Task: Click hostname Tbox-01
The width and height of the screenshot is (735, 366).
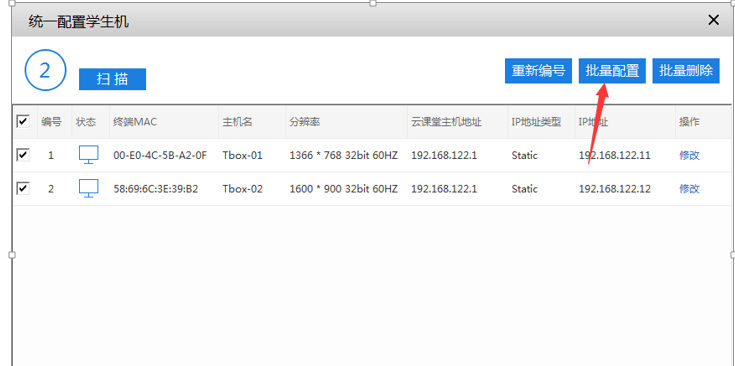Action: point(242,156)
